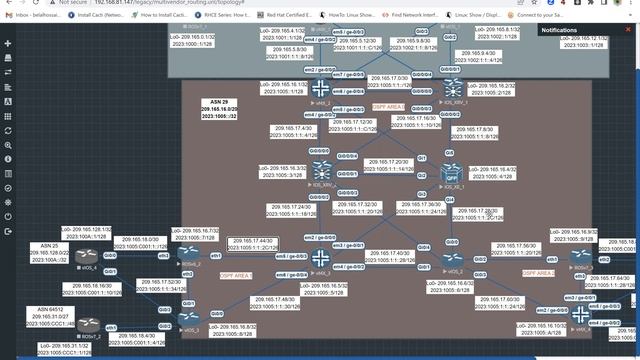Viewport: 640px width, 360px height.
Task: Click the 'OSPF AREA 2' label
Action: point(538,273)
